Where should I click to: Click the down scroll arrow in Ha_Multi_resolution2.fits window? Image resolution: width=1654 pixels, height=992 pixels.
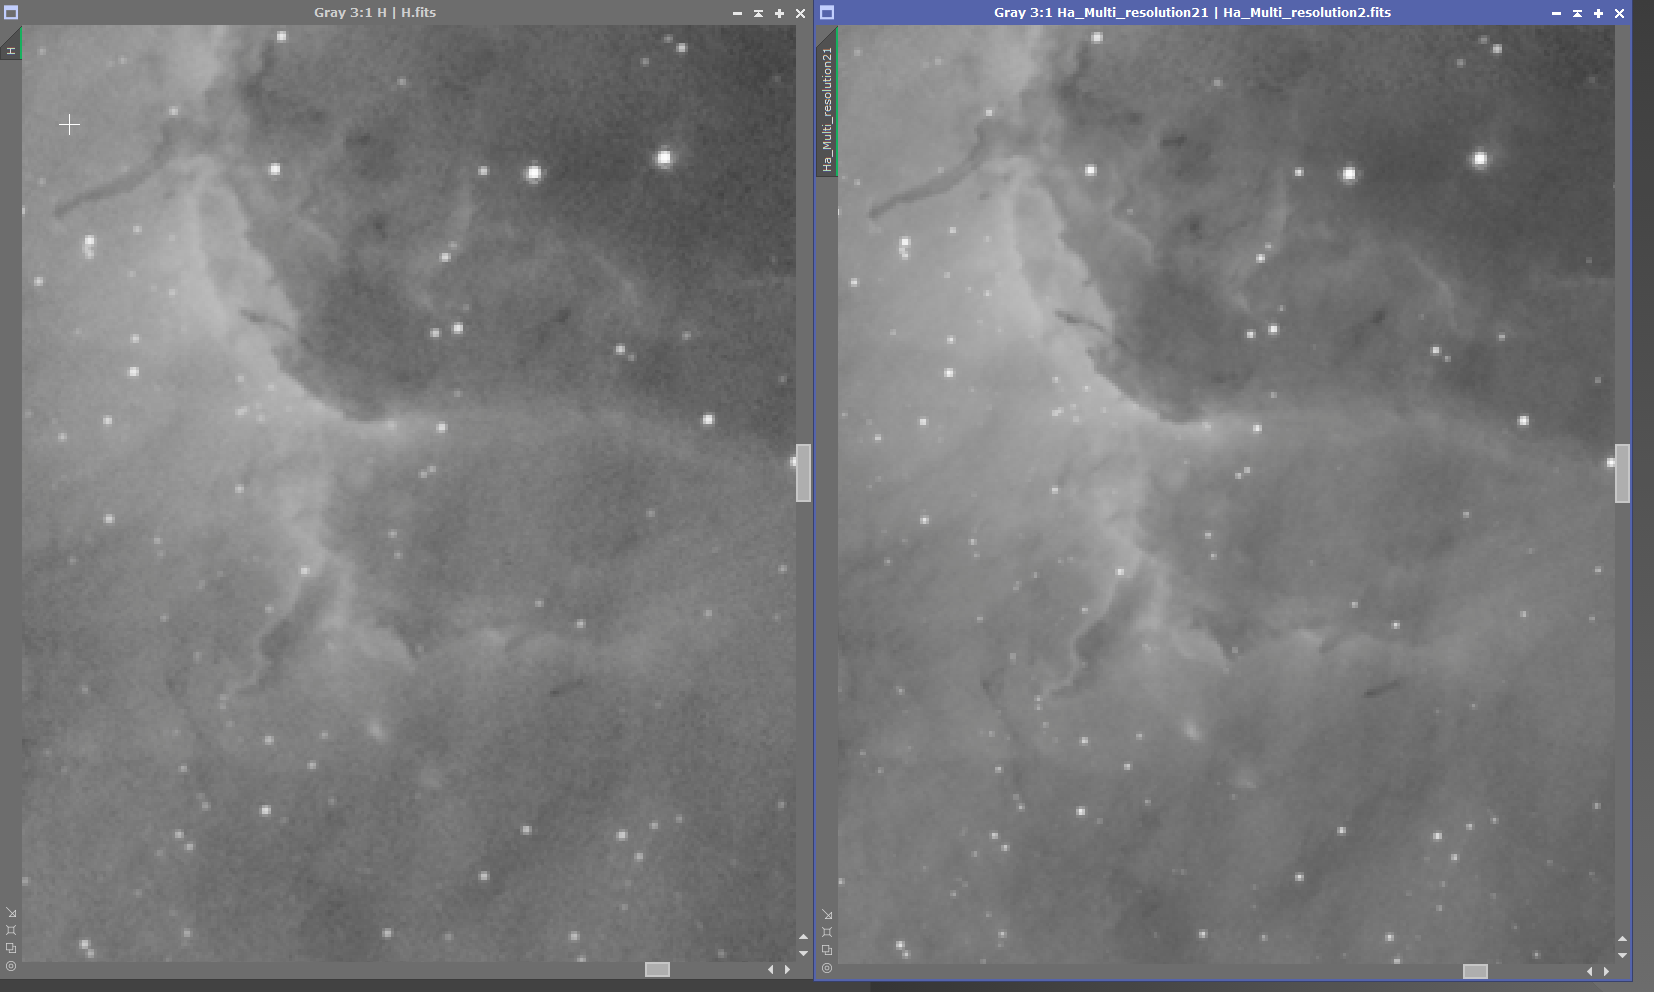point(1622,955)
